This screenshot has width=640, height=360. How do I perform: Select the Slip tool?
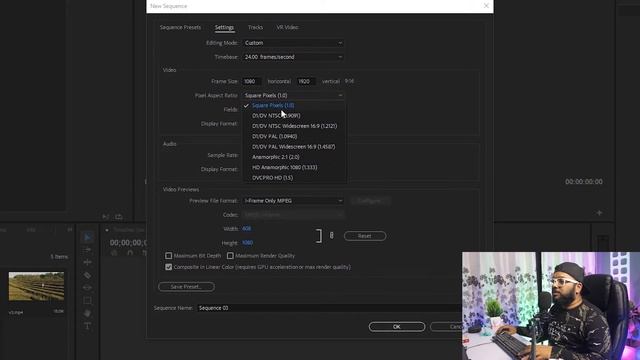click(x=87, y=288)
